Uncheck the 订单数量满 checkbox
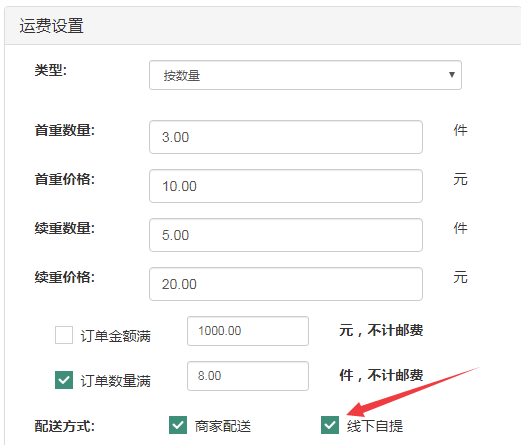521x445 pixels. 64,380
